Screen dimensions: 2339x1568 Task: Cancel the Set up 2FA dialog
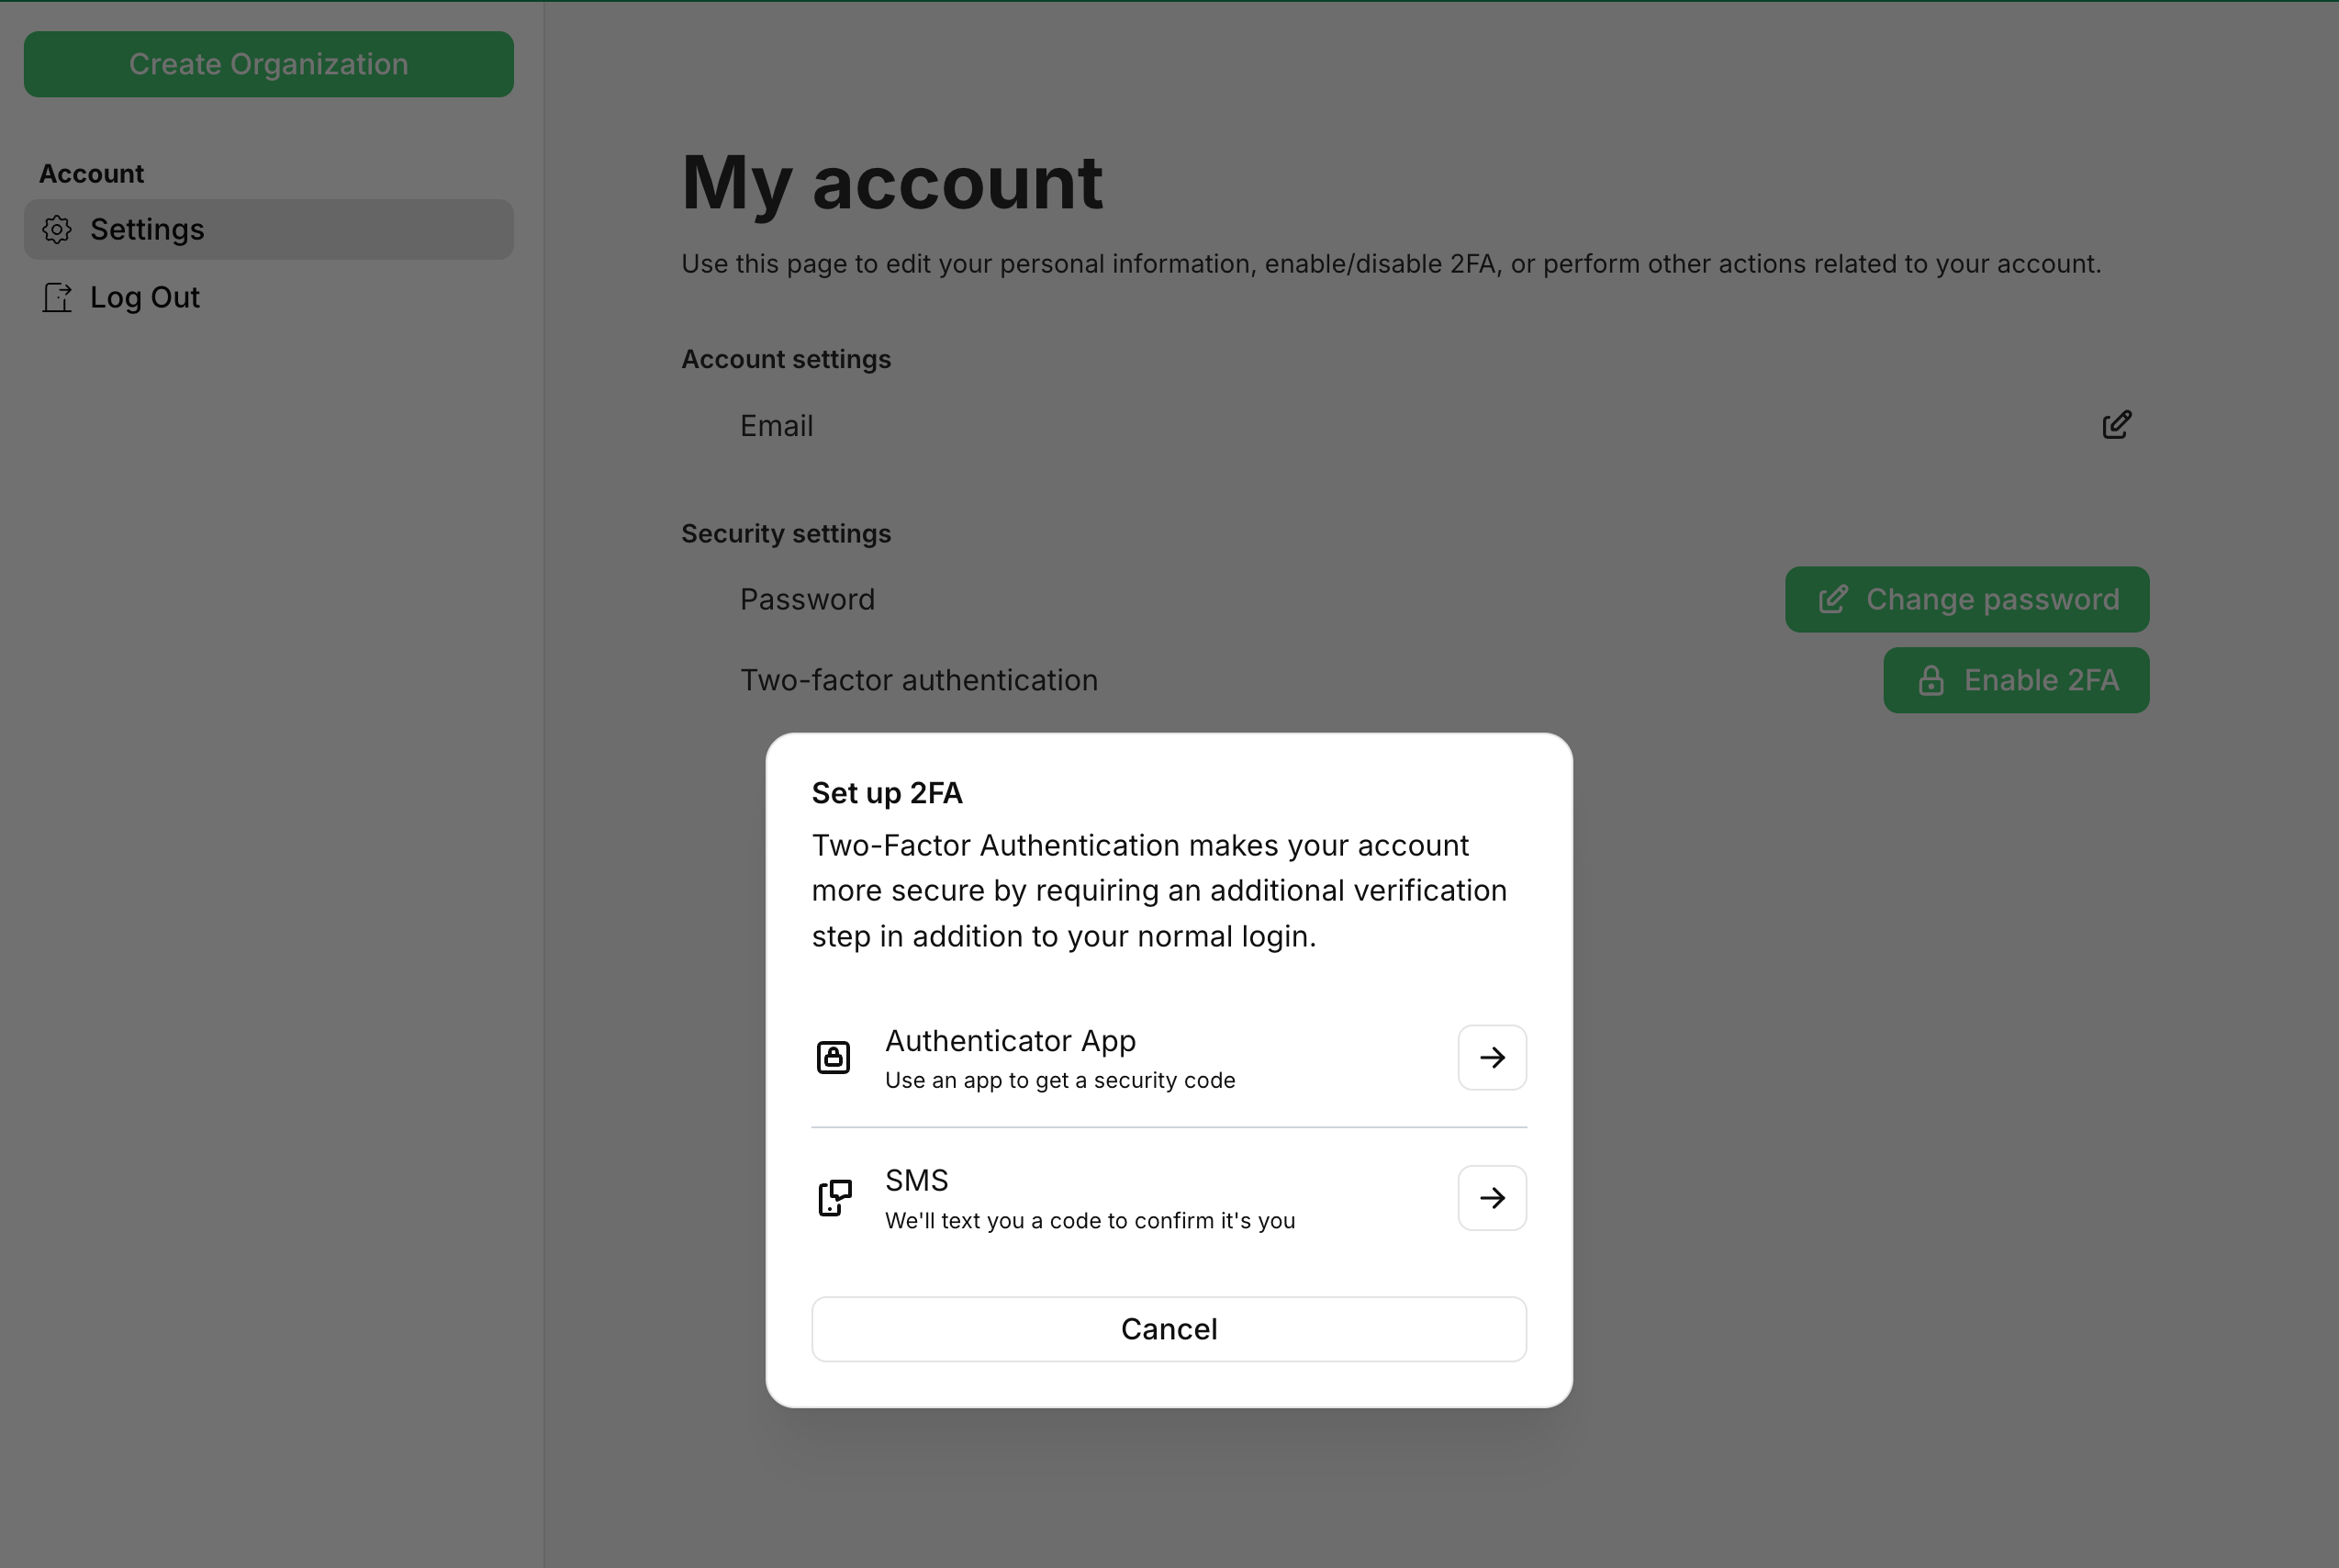pyautogui.click(x=1169, y=1329)
